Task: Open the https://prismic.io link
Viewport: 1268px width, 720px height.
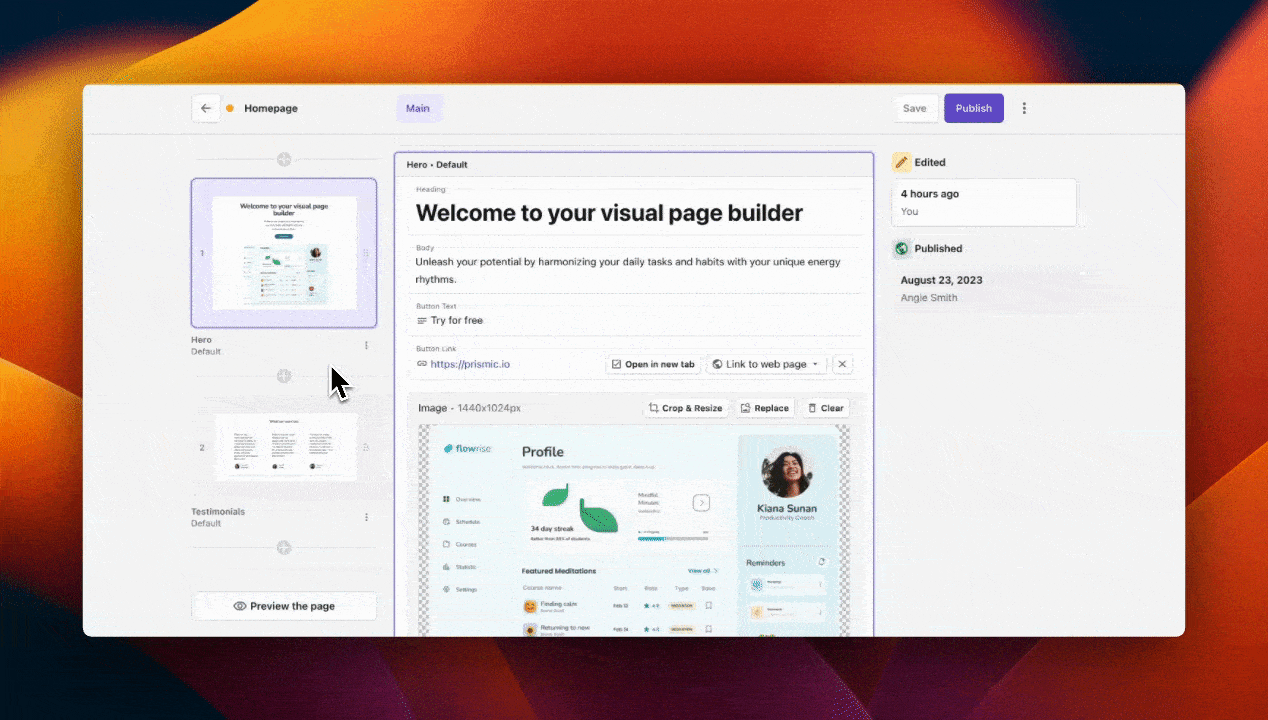Action: click(x=470, y=364)
